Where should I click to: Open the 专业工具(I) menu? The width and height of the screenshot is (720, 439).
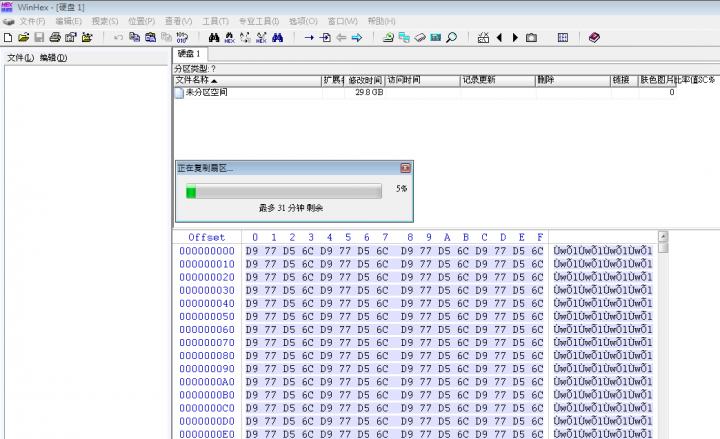tap(259, 21)
